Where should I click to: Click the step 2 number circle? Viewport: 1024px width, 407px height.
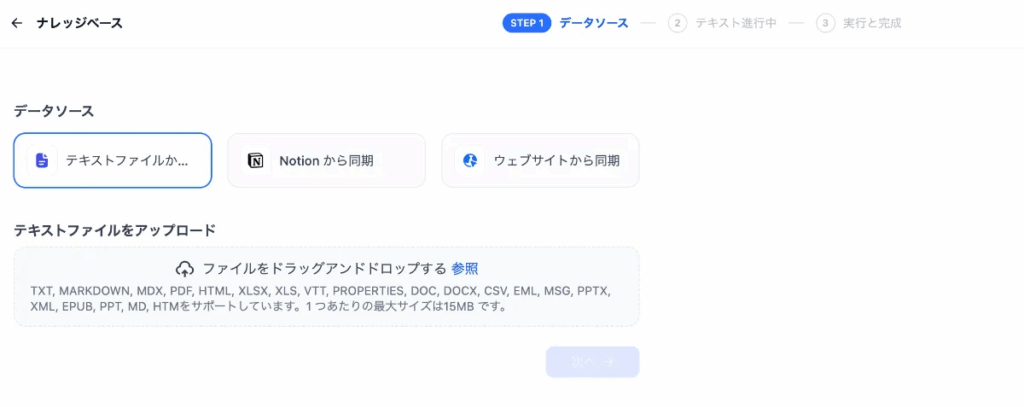(677, 23)
